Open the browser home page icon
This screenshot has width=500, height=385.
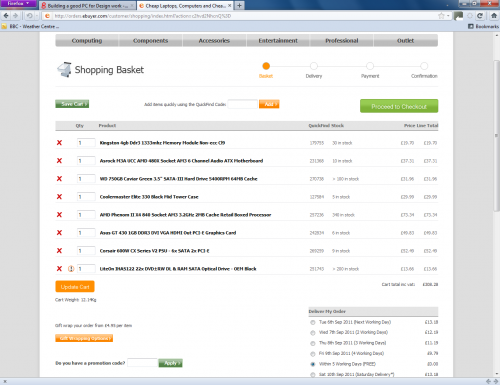tap(494, 16)
